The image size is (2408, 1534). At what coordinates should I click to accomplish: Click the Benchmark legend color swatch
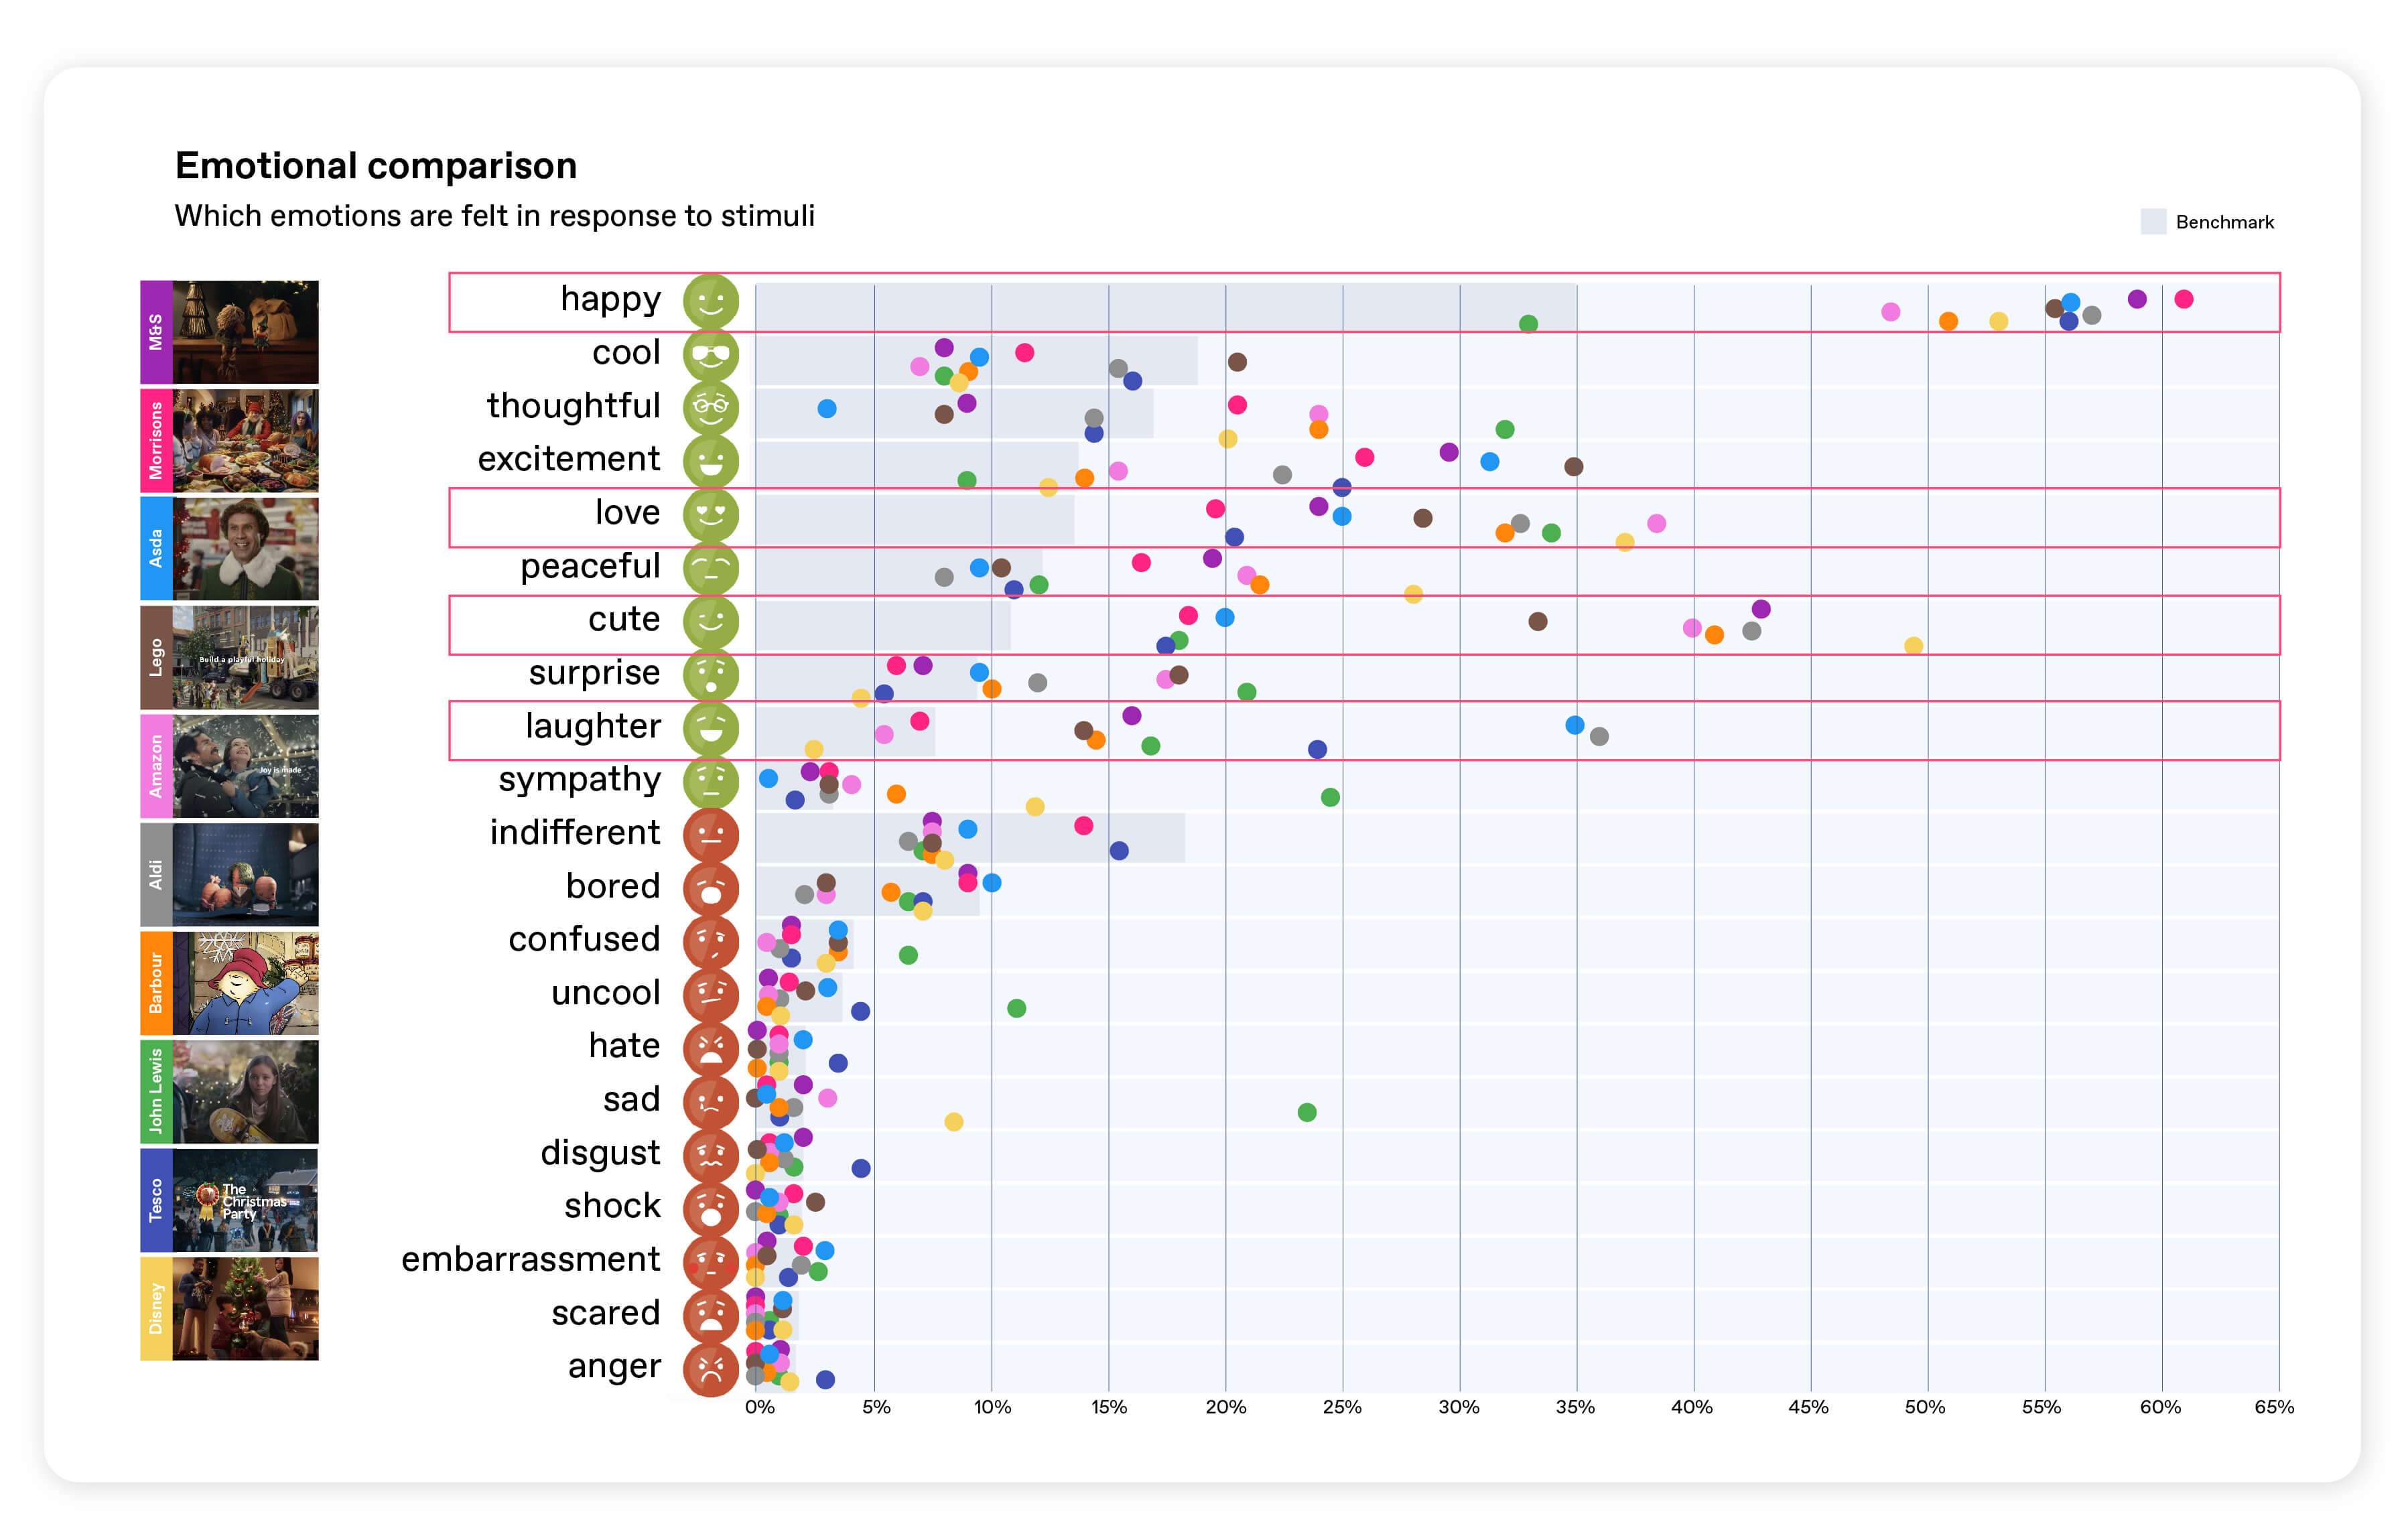pyautogui.click(x=2153, y=222)
